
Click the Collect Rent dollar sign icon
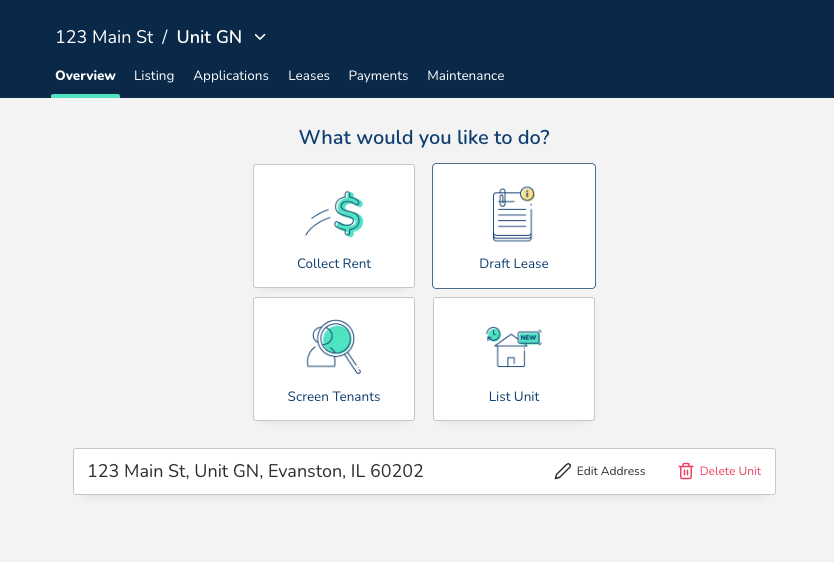[x=334, y=214]
